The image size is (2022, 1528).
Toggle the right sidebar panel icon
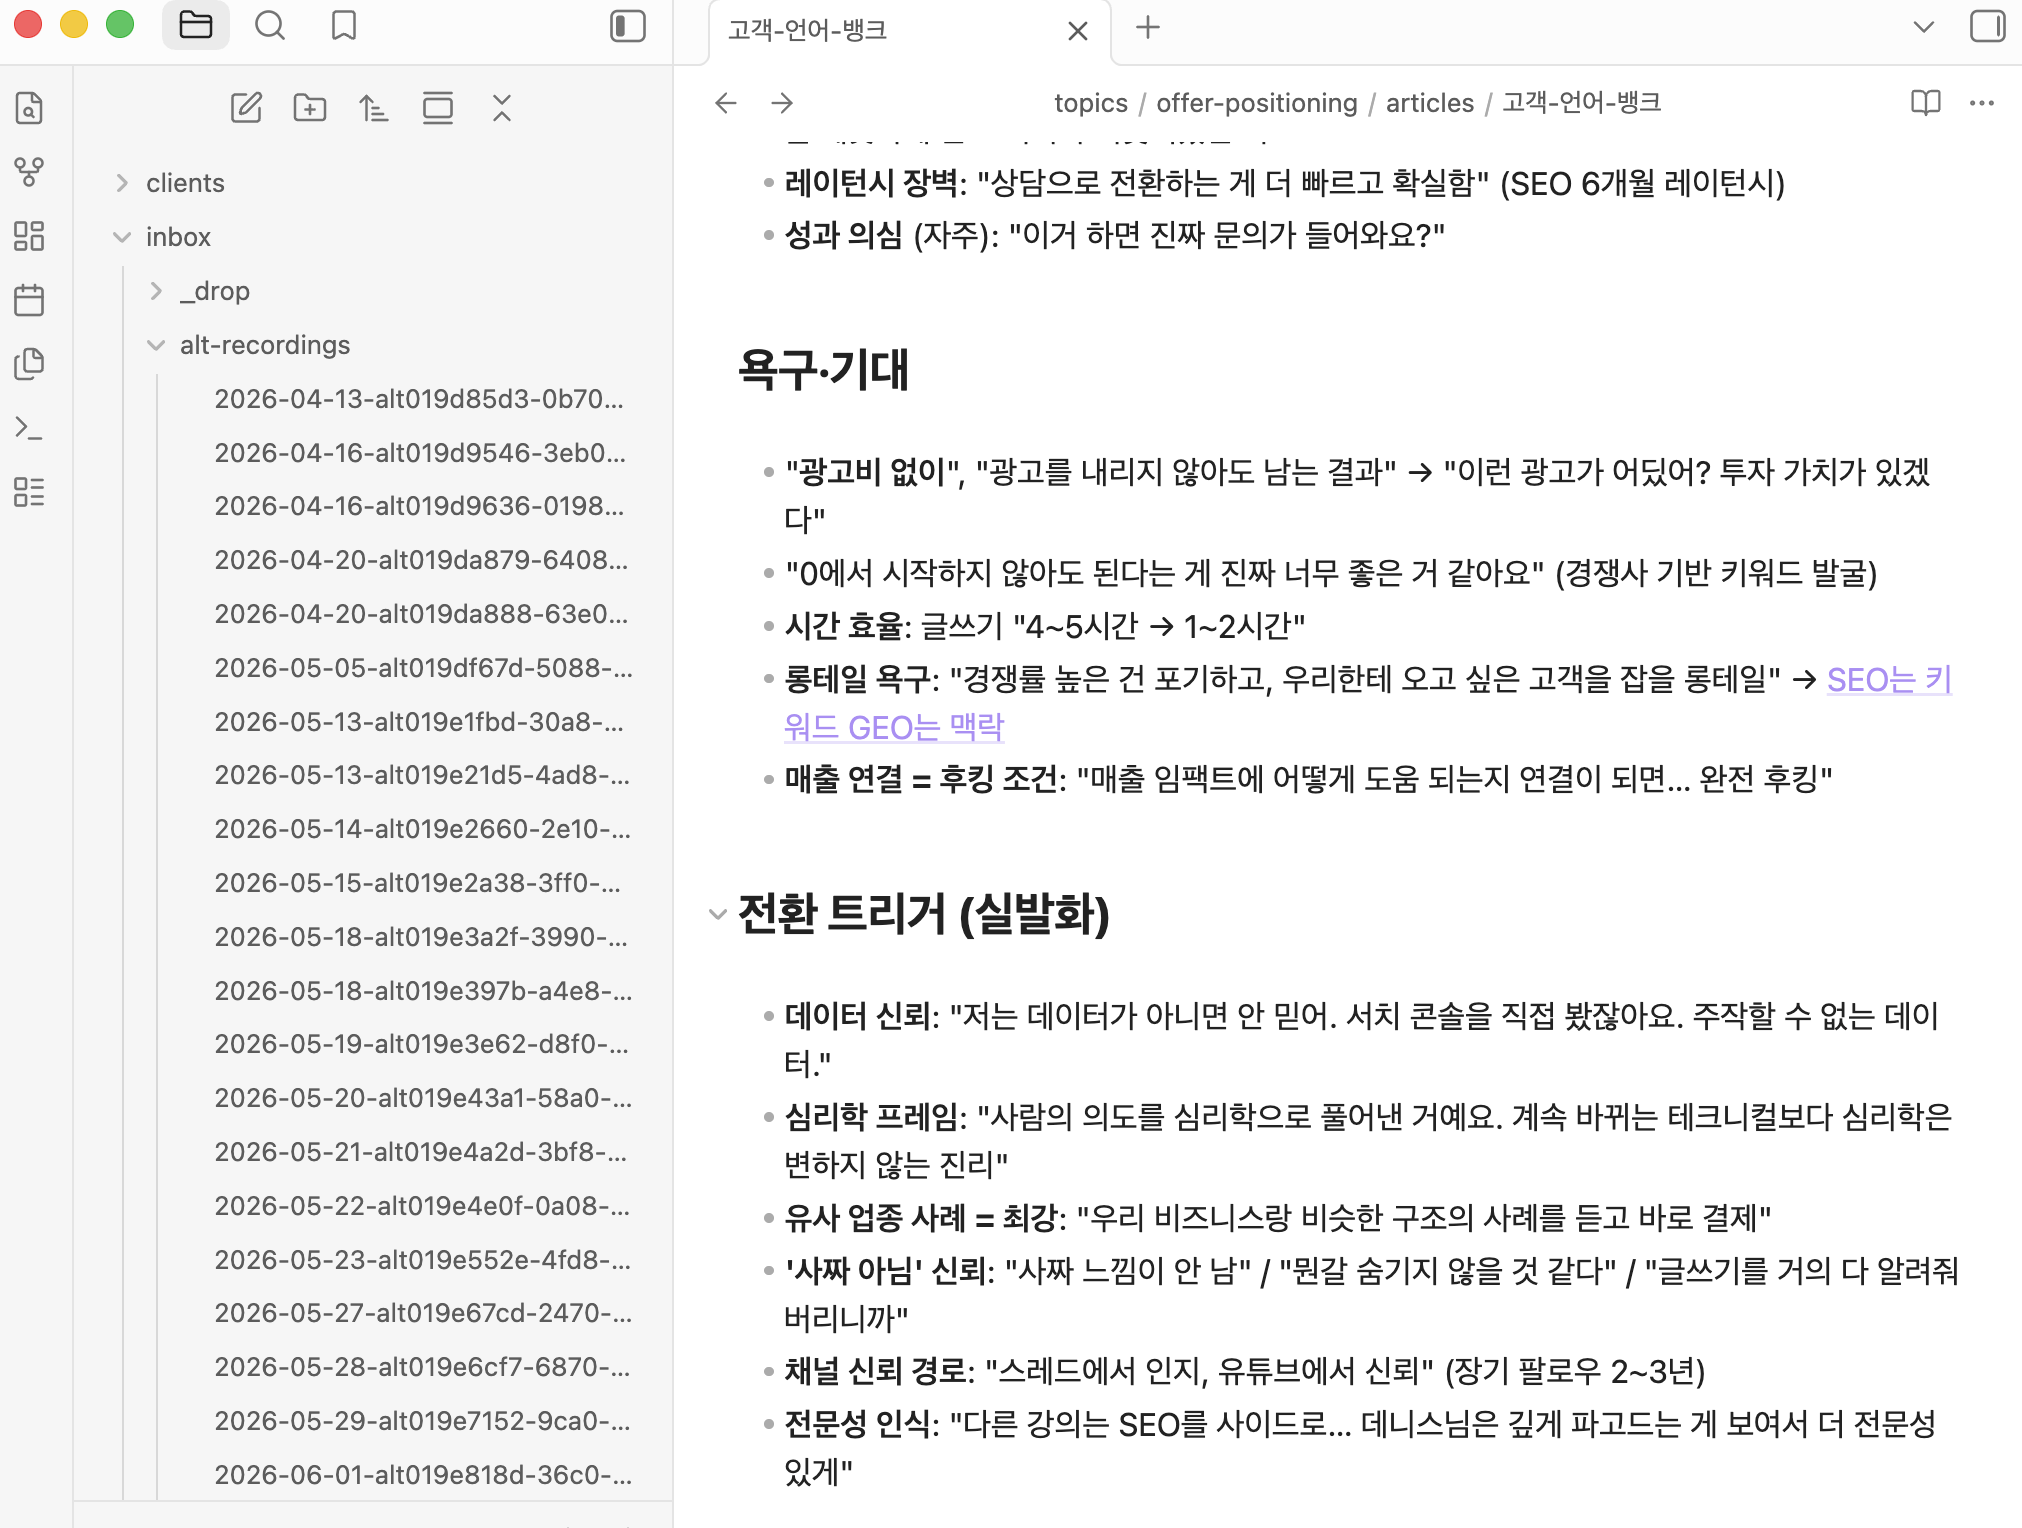click(x=1987, y=26)
